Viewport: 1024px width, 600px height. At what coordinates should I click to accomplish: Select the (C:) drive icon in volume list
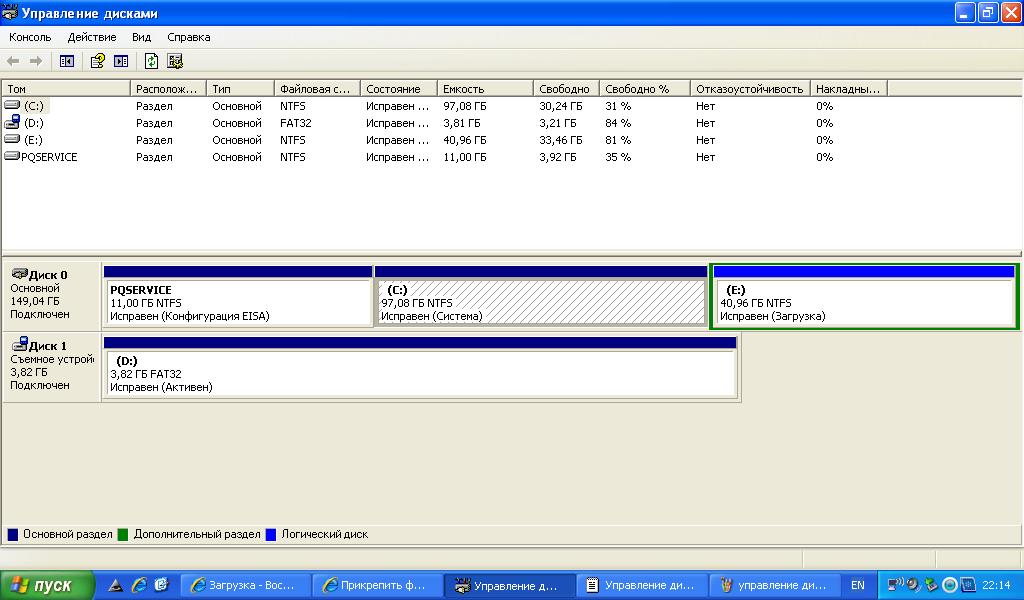[x=12, y=105]
